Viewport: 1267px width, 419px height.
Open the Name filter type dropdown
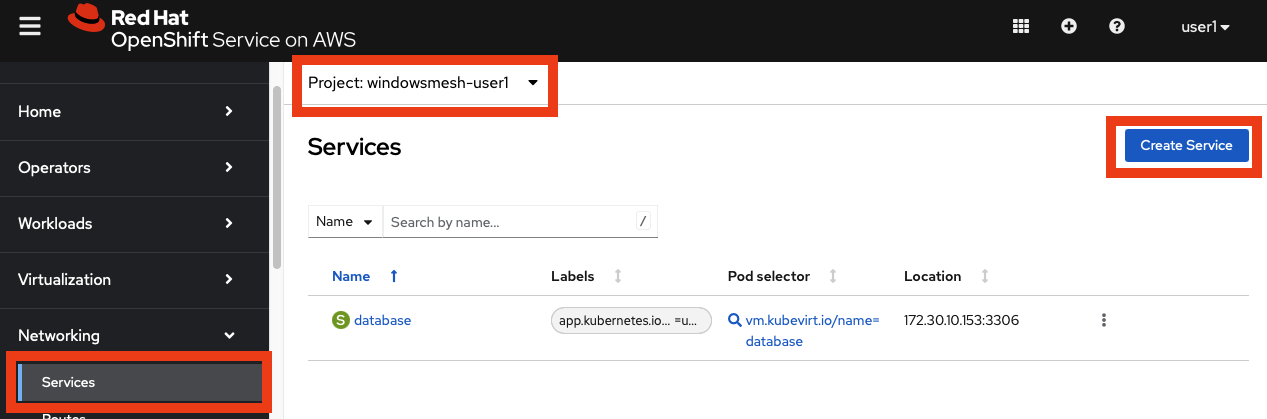[345, 222]
